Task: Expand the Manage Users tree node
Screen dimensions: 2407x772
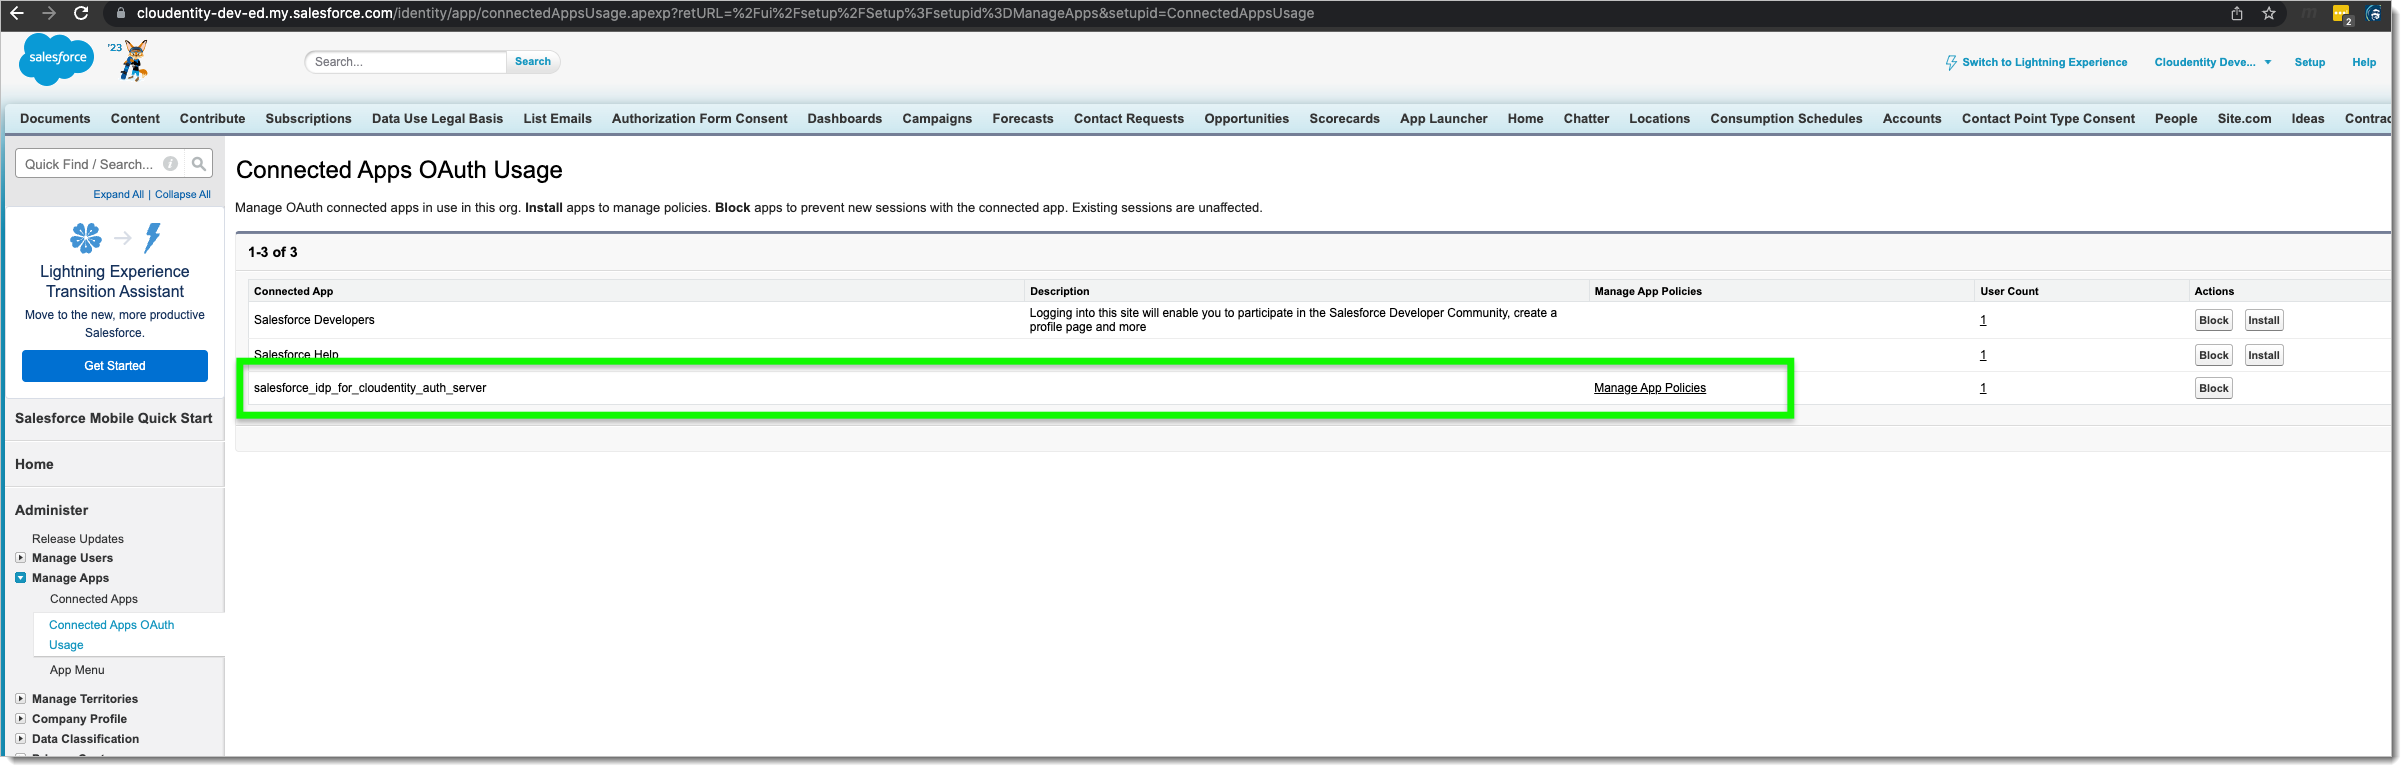Action: point(20,558)
